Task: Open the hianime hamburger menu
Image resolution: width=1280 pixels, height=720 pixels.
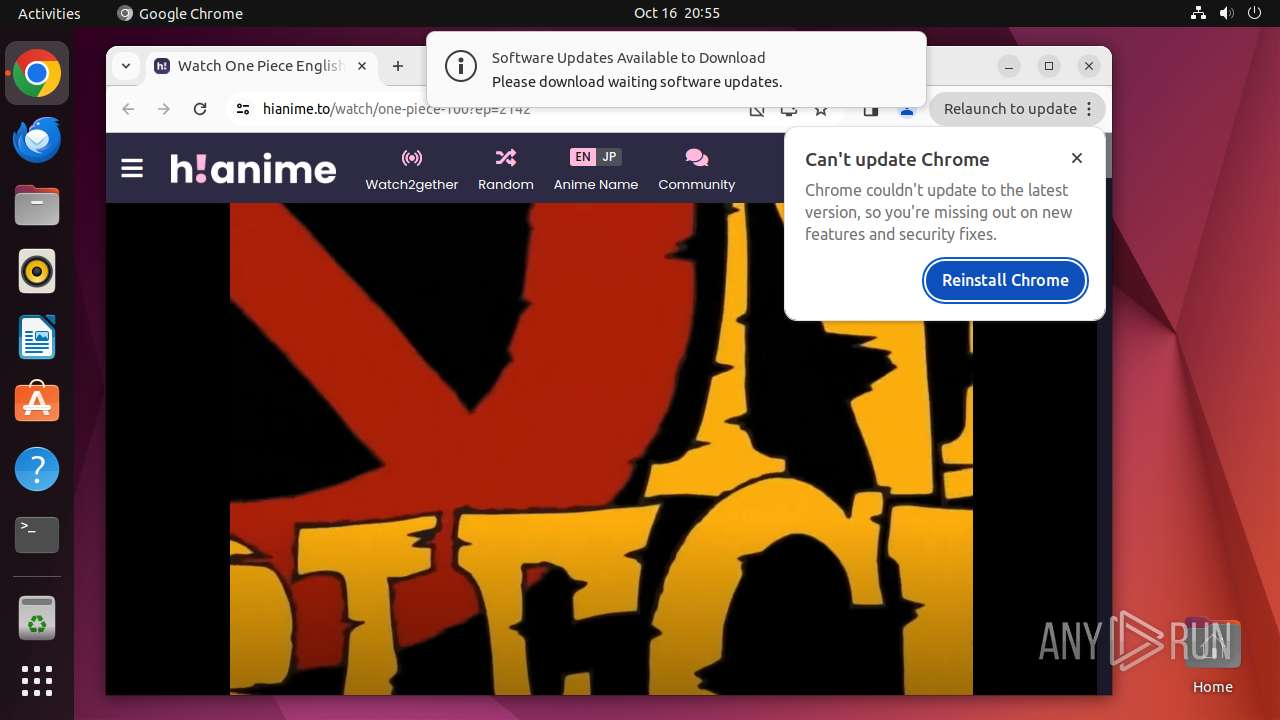Action: coord(132,168)
